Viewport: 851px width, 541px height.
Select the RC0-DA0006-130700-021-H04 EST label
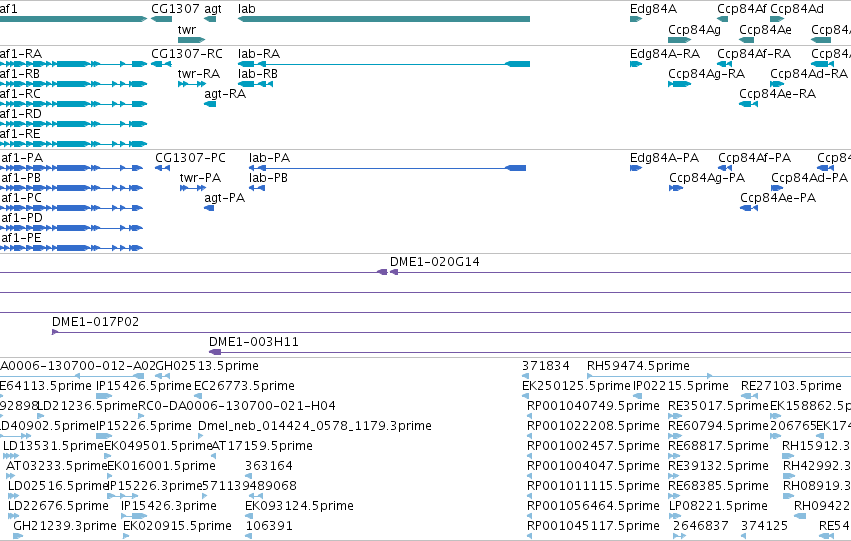coord(237,406)
